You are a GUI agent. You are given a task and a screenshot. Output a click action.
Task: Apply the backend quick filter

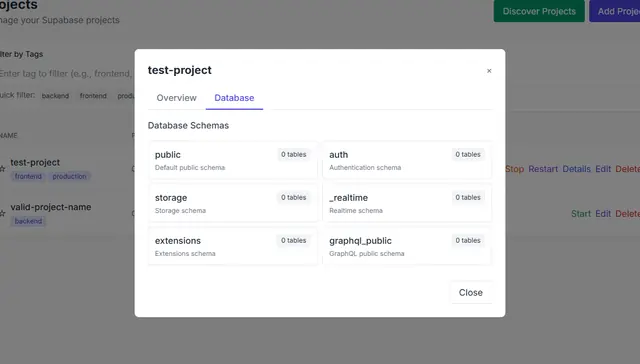55,96
